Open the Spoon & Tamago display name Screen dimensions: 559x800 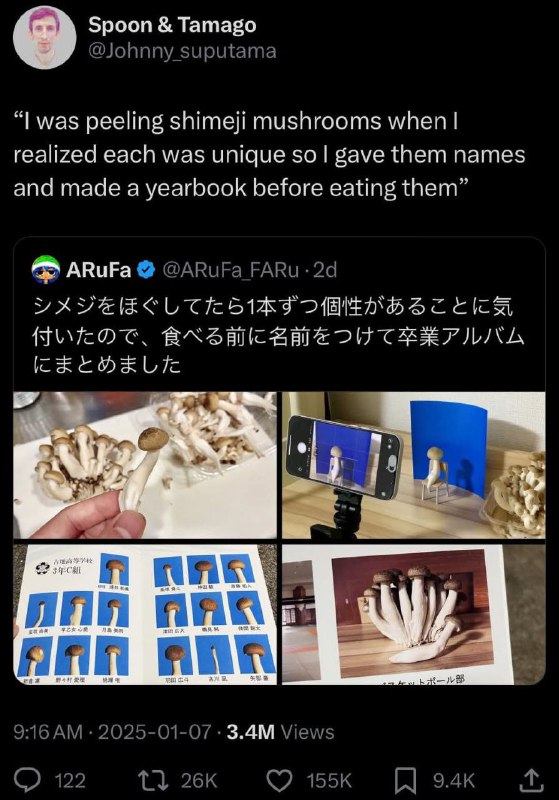pos(172,24)
